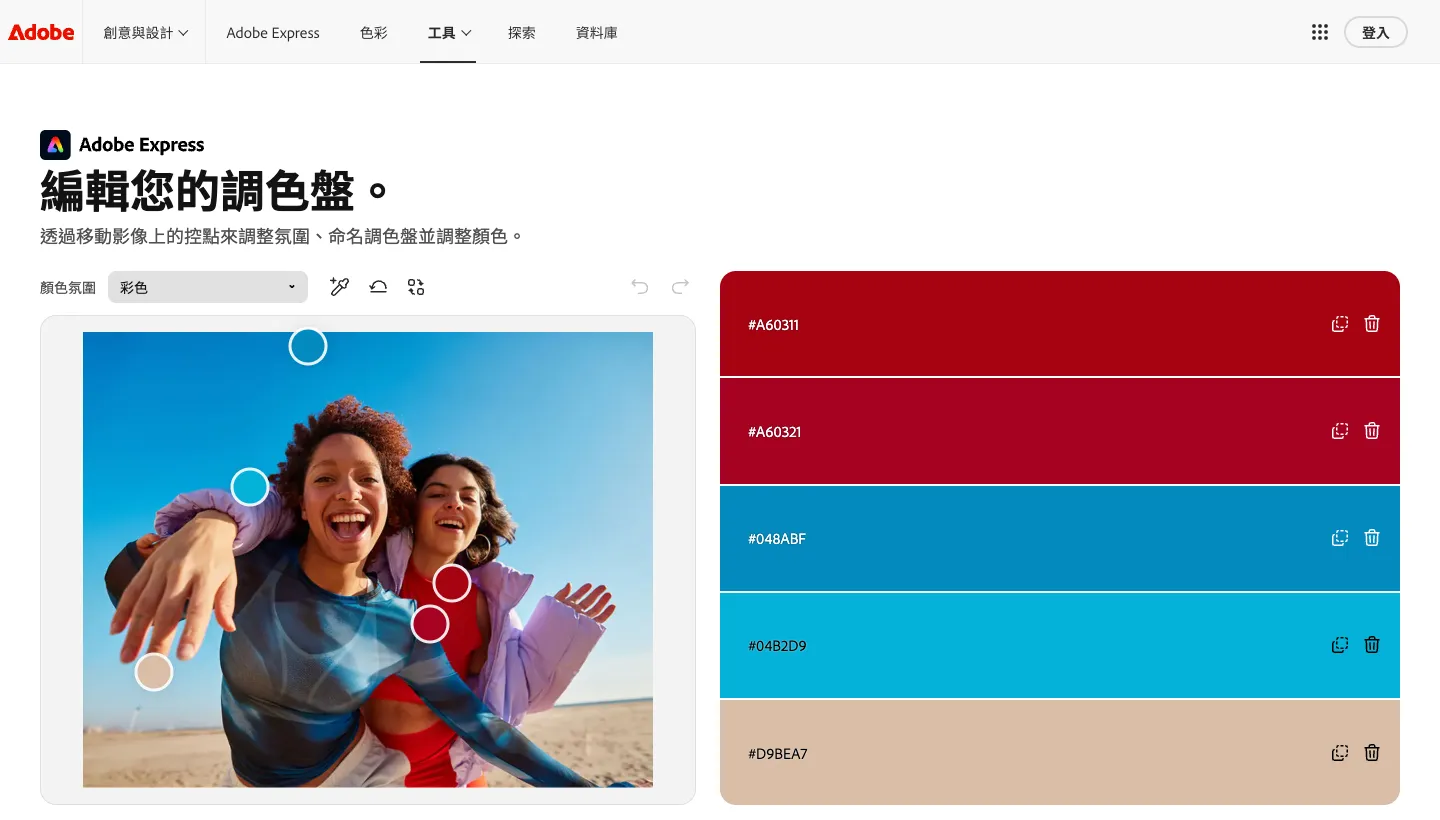Click the reset arc-arrow icon beside the eyedropper
Screen dimensions: 1440x820
click(378, 287)
